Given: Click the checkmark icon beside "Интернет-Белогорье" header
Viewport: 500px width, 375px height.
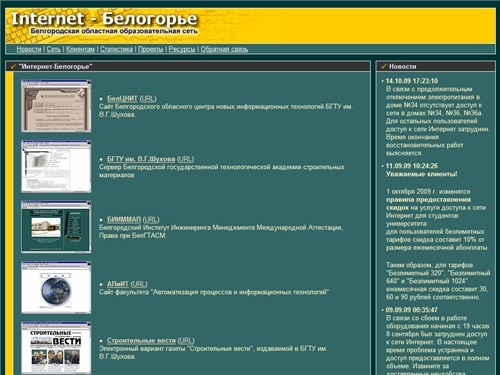Looking at the screenshot, I should coord(13,66).
